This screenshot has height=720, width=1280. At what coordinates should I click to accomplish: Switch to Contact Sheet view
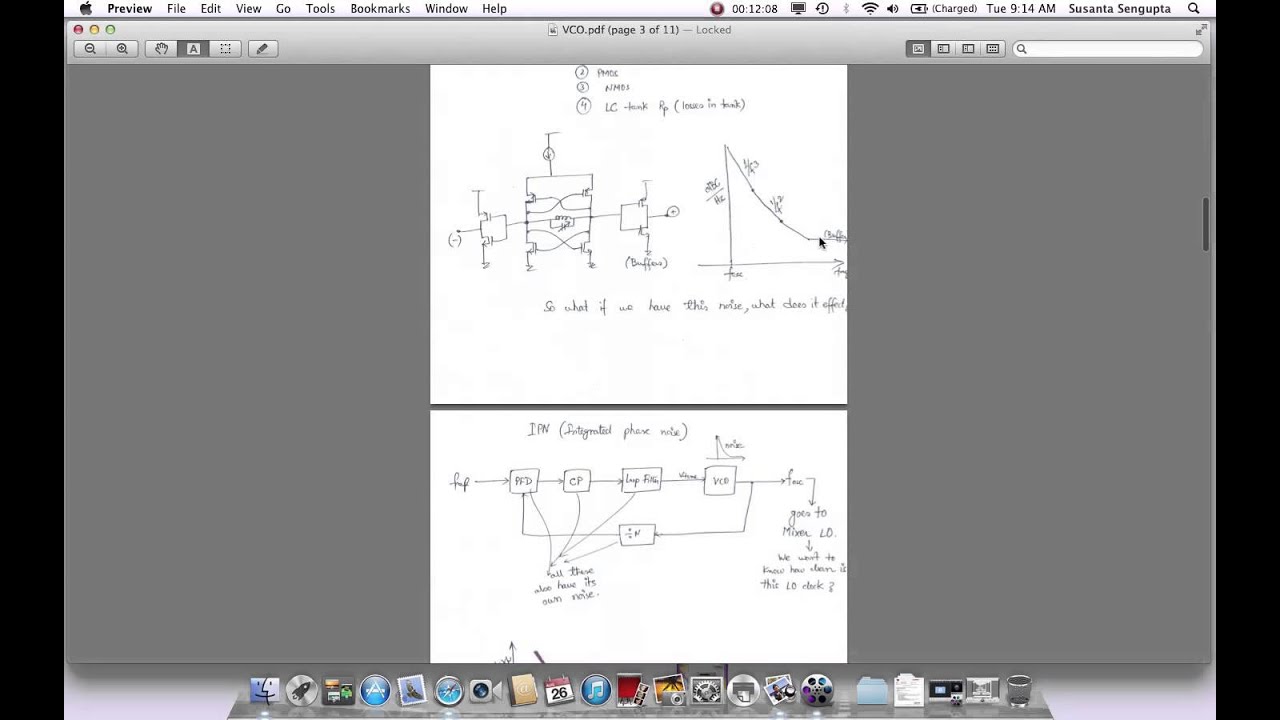(992, 49)
